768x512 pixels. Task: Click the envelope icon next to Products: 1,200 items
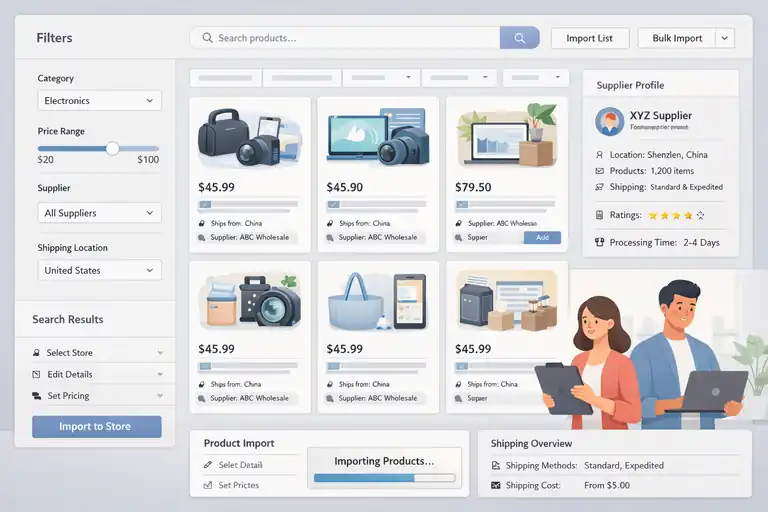tap(599, 171)
